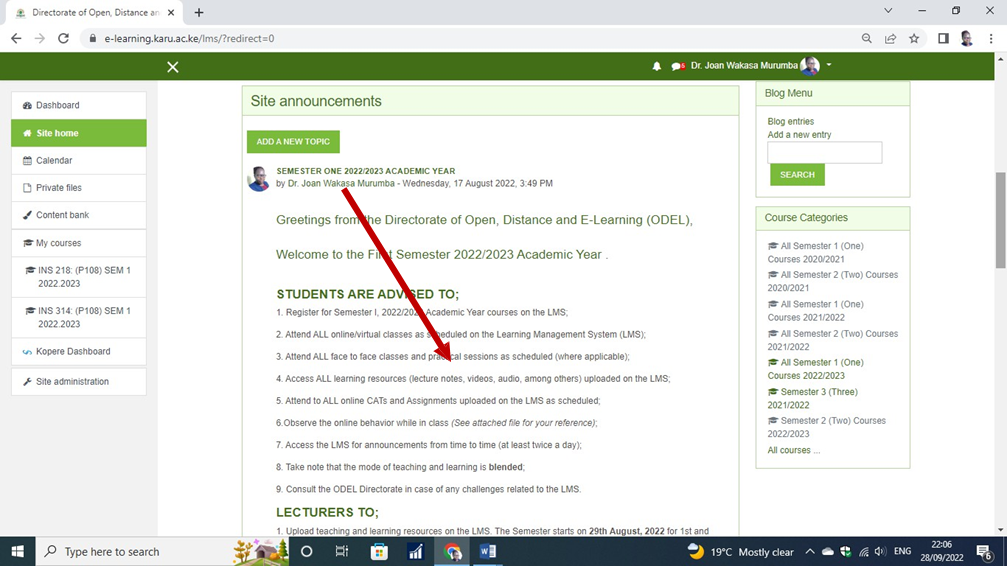1007x566 pixels.
Task: Open All Semester 2 (Two) Courses 2020/2021
Action: tap(833, 281)
